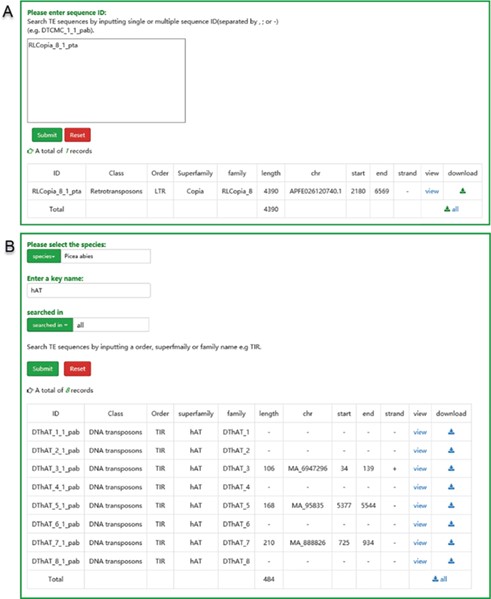Click the key name field containing hAT
The image size is (491, 599).
[x=89, y=290]
